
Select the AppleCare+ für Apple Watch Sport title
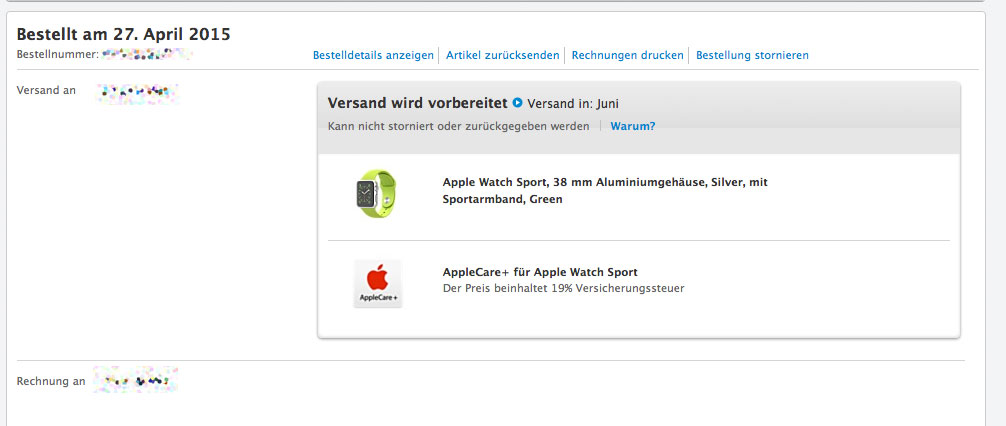point(540,272)
